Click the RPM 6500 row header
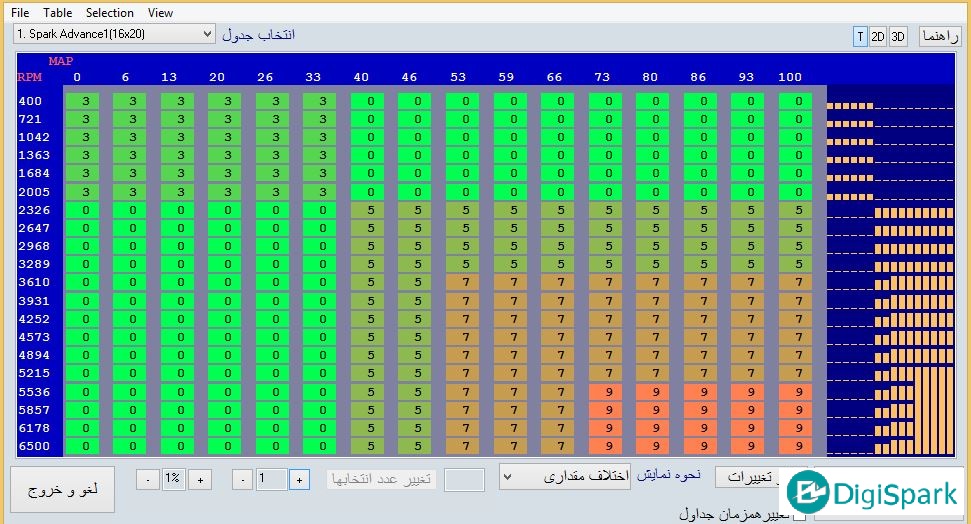 point(34,446)
